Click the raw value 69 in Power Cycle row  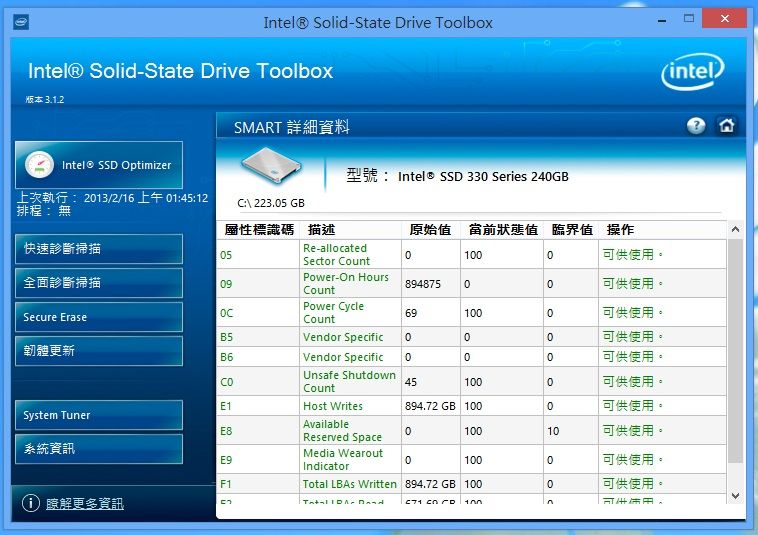pyautogui.click(x=411, y=313)
